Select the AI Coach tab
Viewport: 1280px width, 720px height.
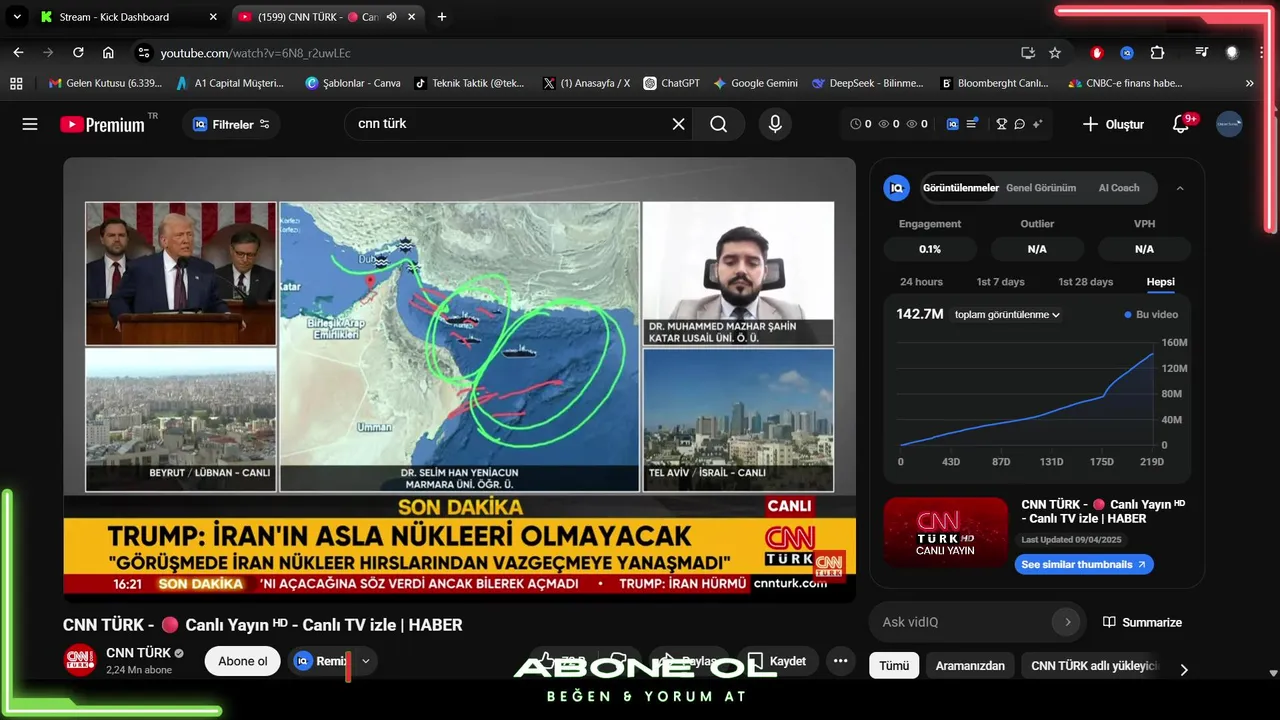tap(1119, 188)
